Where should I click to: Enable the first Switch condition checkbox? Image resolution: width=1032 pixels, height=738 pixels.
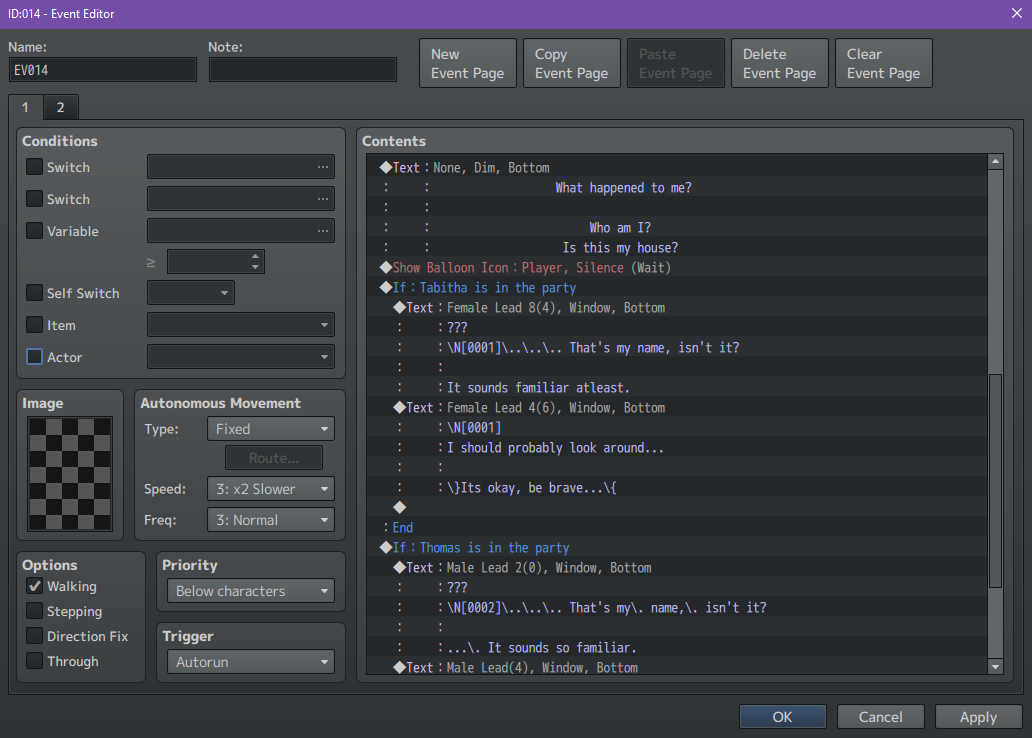[34, 167]
